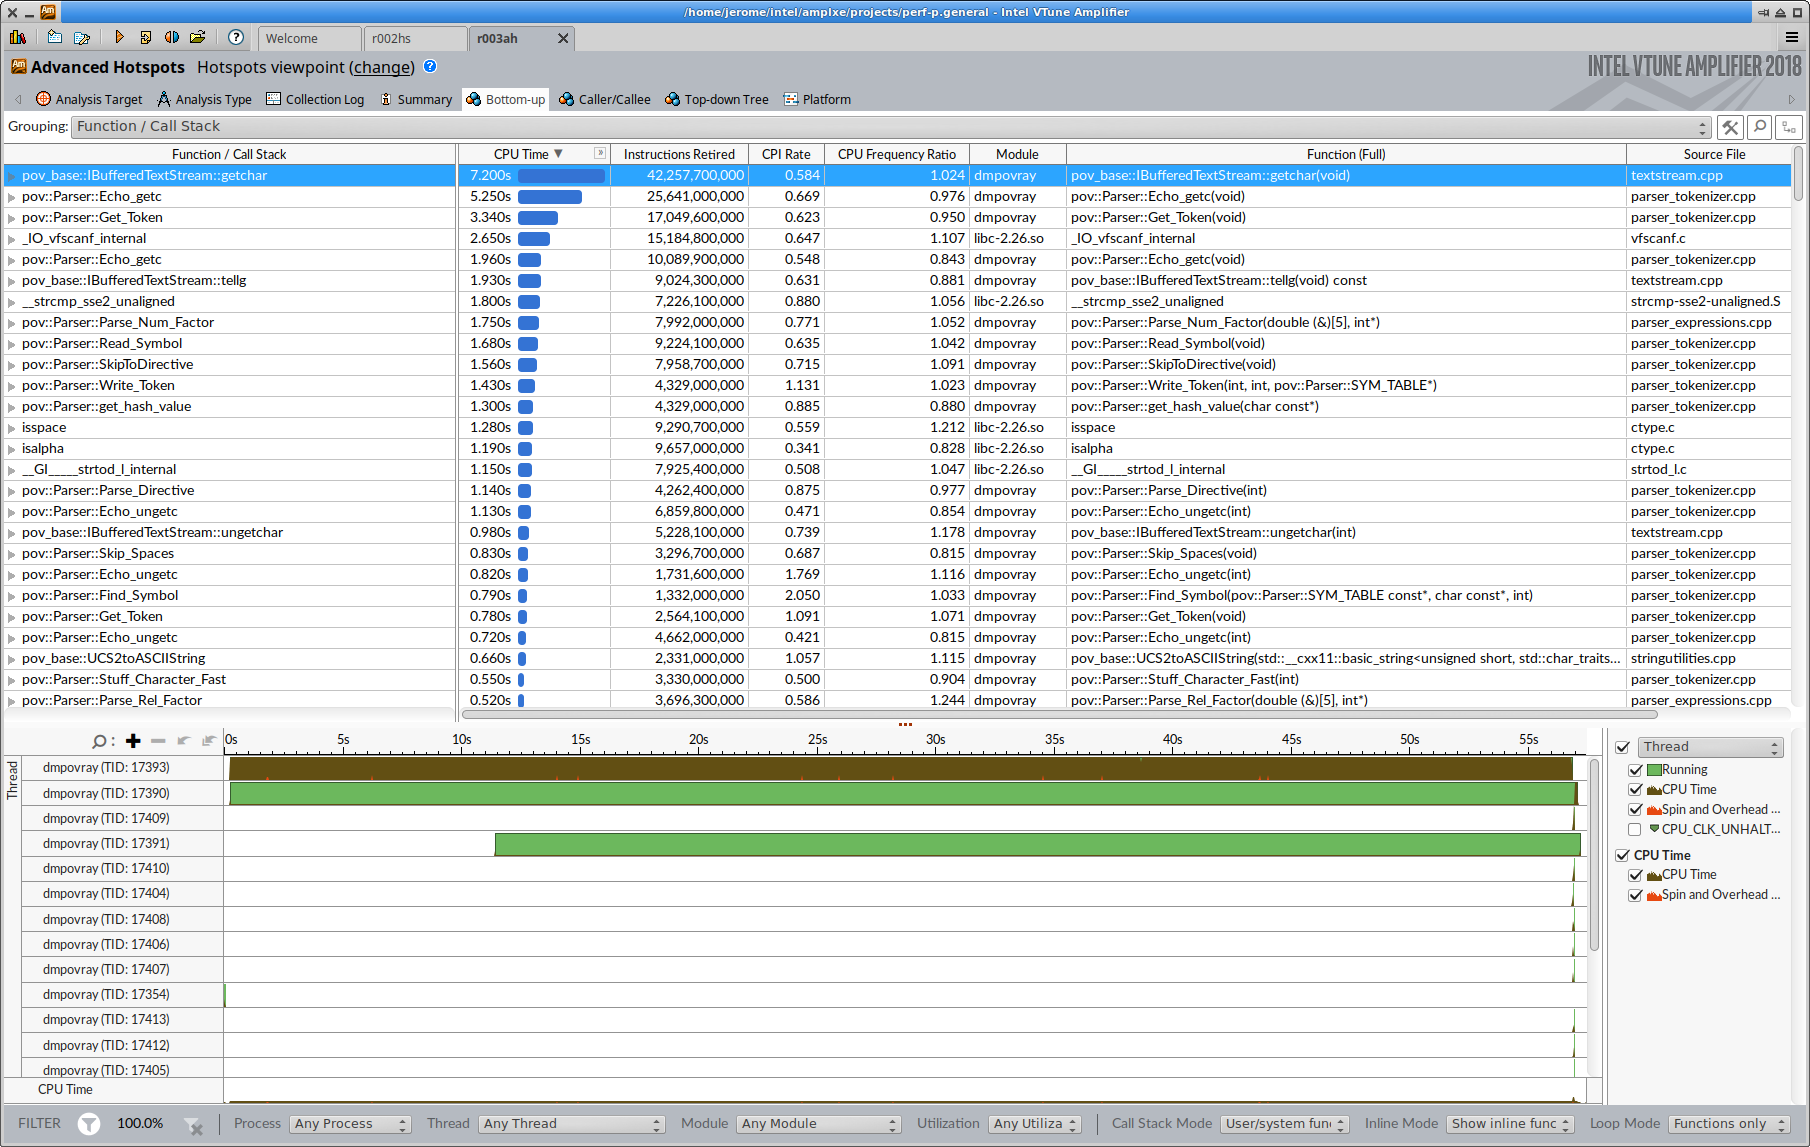Zoom in on timeline with plus icon

coord(133,741)
